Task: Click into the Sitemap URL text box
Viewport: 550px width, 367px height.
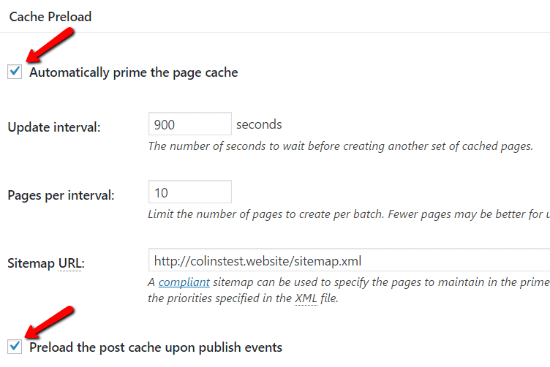Action: point(349,260)
